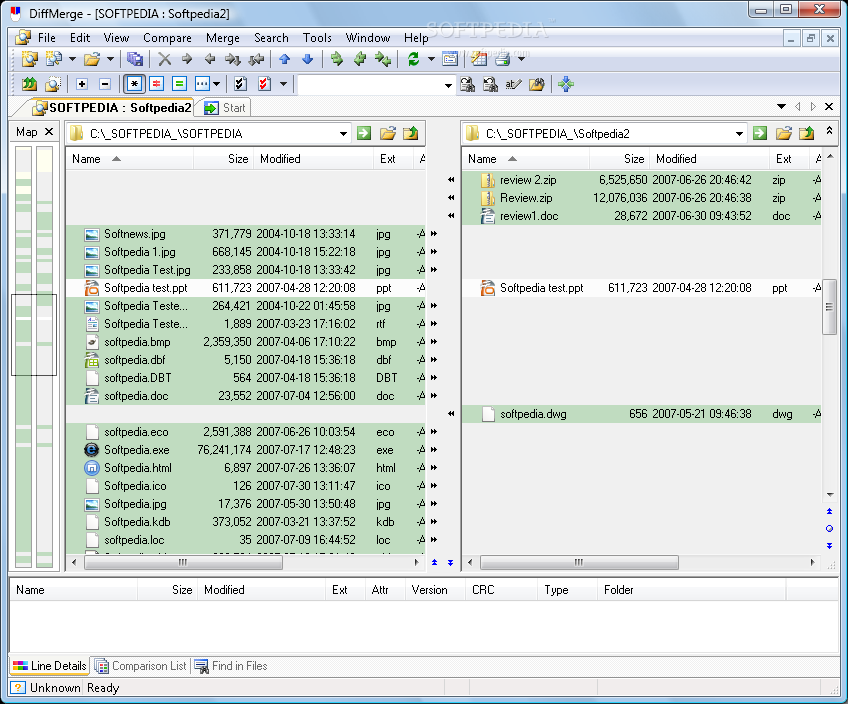Image resolution: width=848 pixels, height=704 pixels.
Task: Click the expand all plus button
Action: point(82,84)
